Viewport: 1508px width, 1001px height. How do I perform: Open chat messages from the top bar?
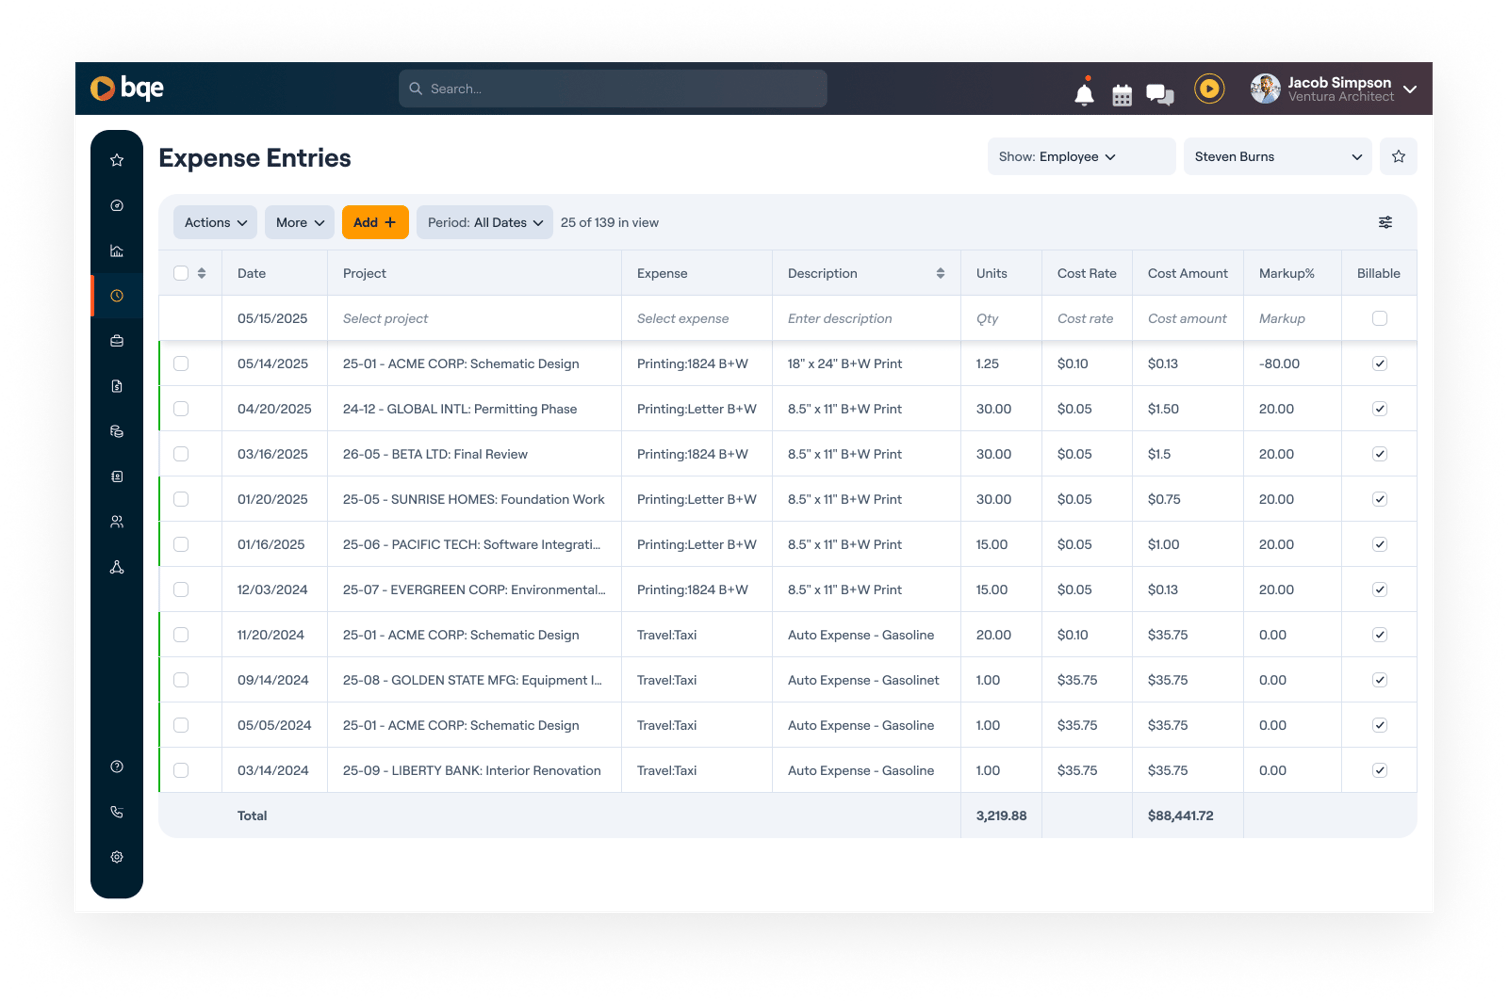click(x=1160, y=93)
